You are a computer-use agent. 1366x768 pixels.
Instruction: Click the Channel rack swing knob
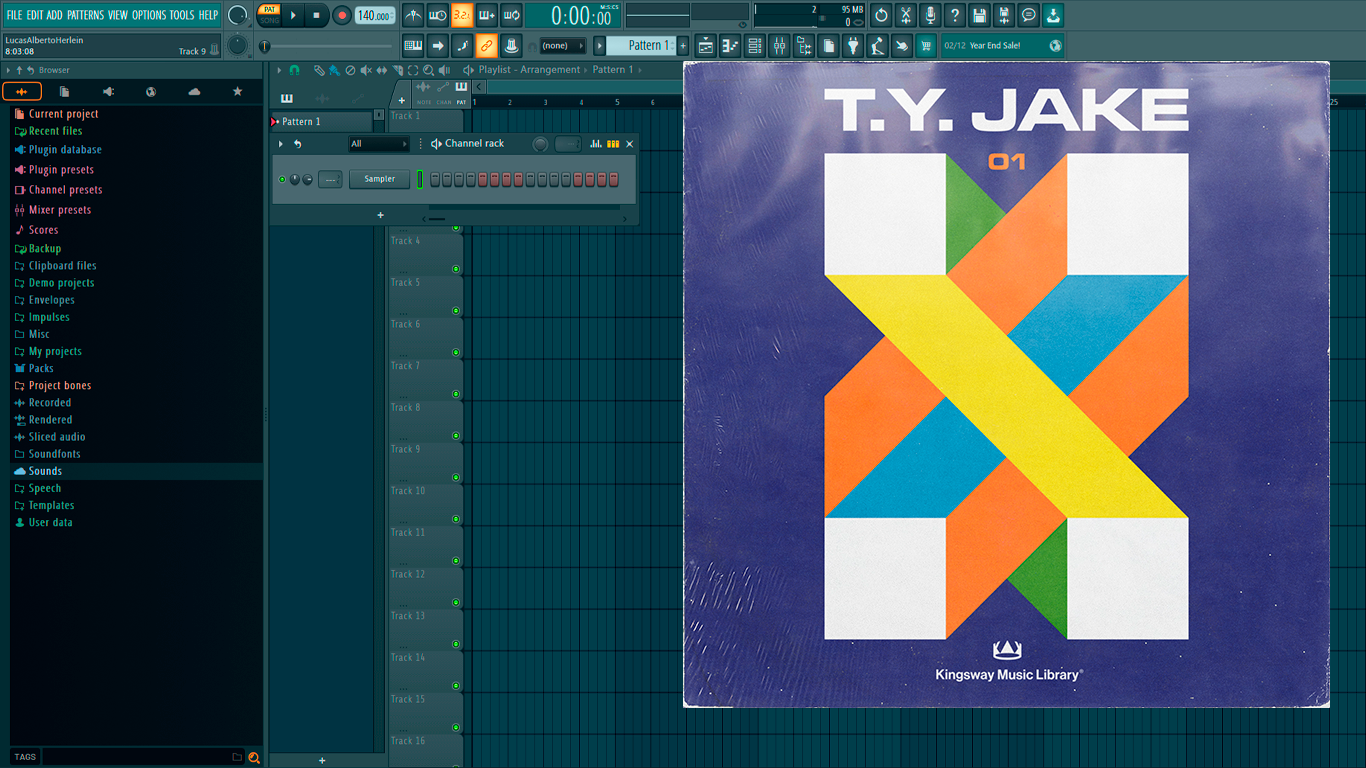coord(540,144)
